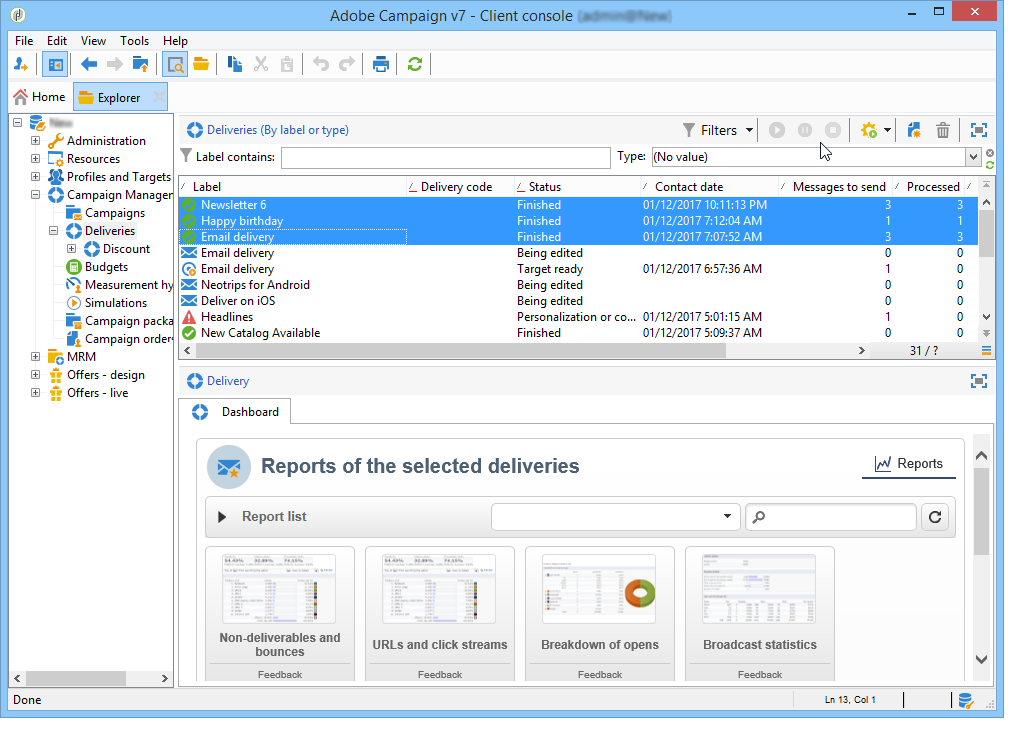The image size is (1022, 733).
Task: Toggle the navigation tree panel toolbar button
Action: click(55, 65)
